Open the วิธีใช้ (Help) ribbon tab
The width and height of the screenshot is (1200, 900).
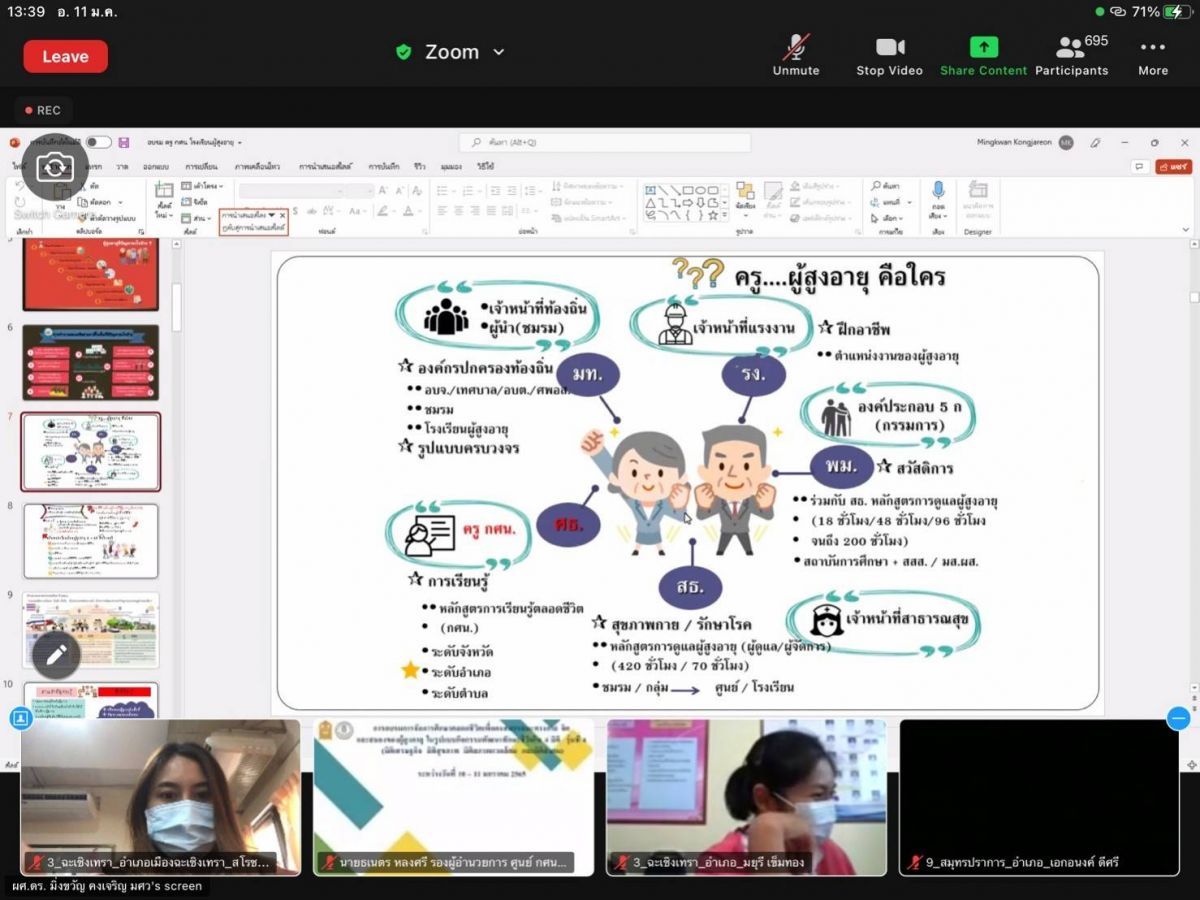(x=485, y=166)
